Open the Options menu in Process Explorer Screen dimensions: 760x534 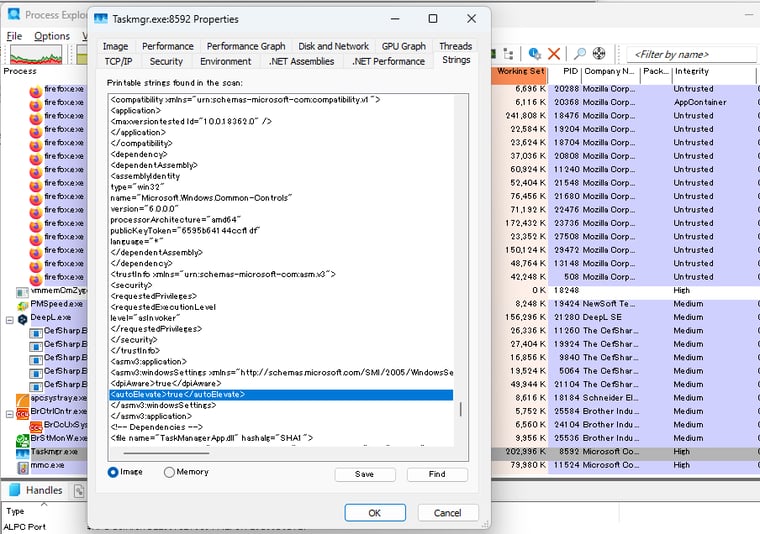point(52,36)
